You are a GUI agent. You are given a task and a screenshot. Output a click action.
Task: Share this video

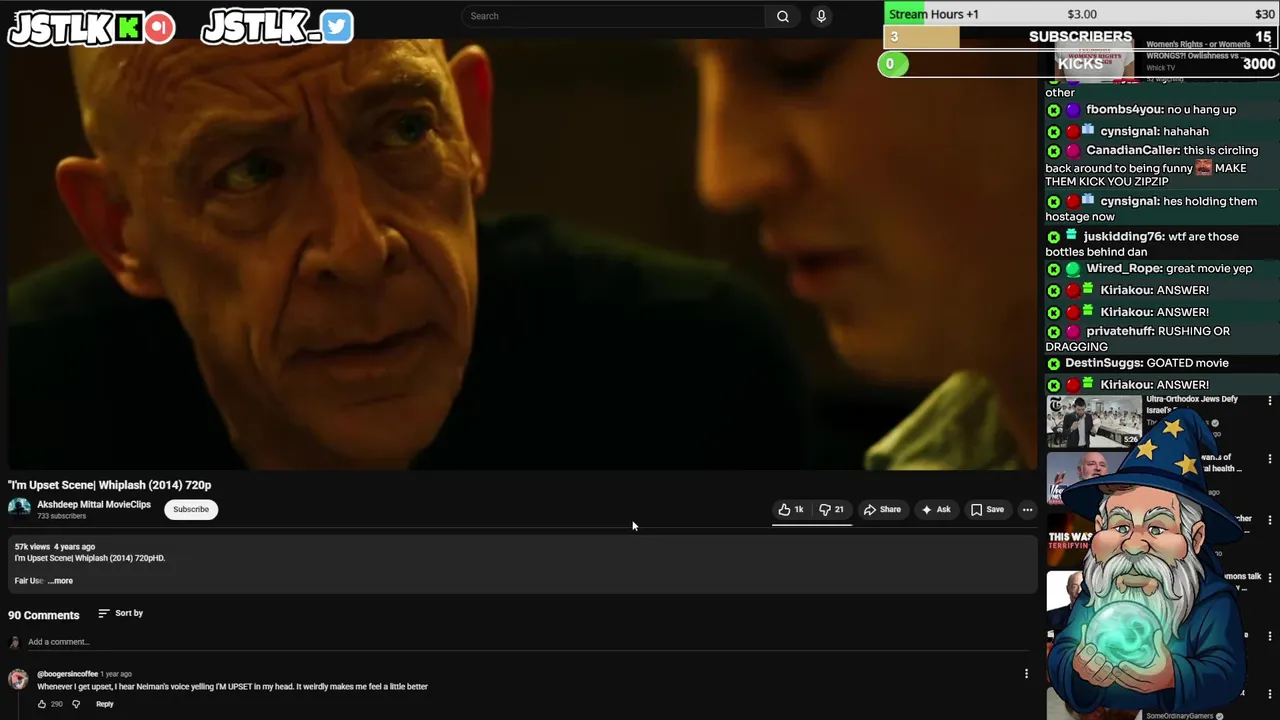pyautogui.click(x=882, y=510)
